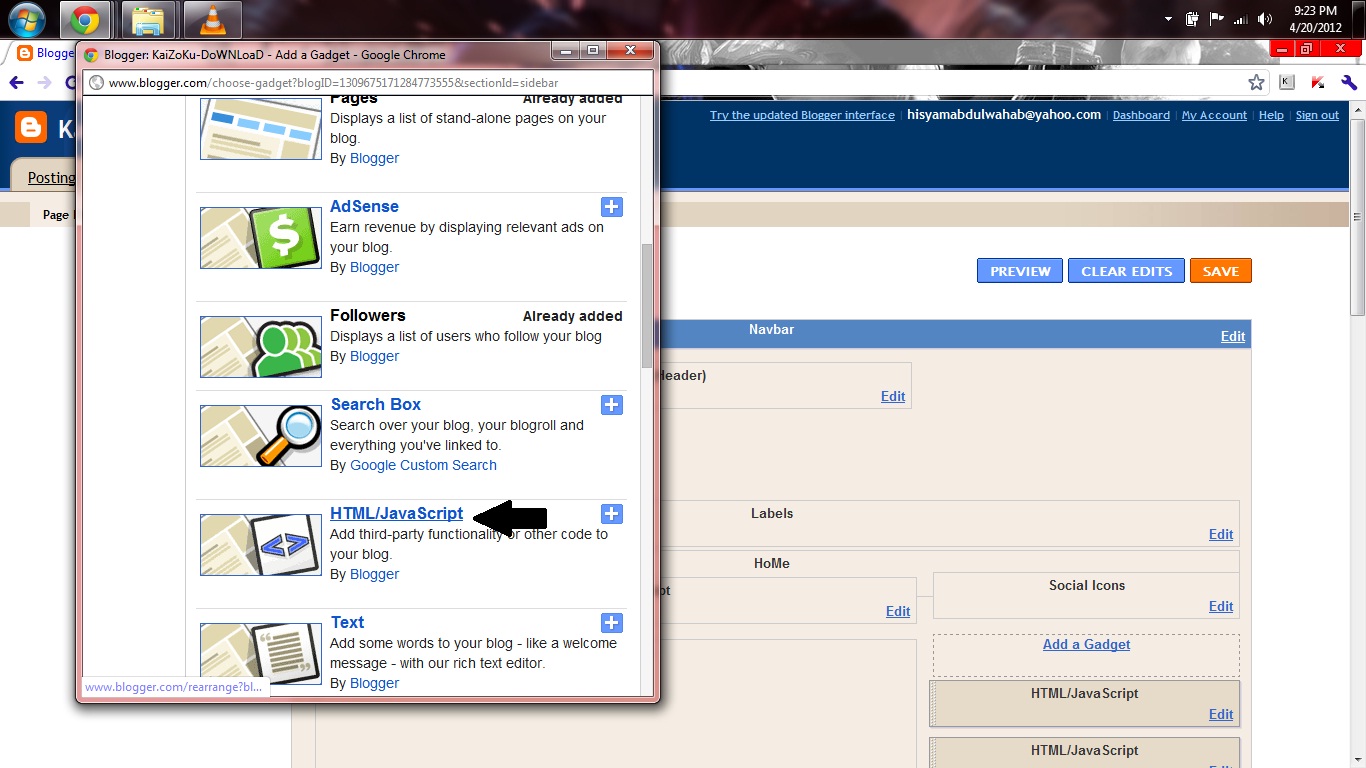Click the PREVIEW button
Viewport: 1366px width, 768px height.
click(1020, 271)
